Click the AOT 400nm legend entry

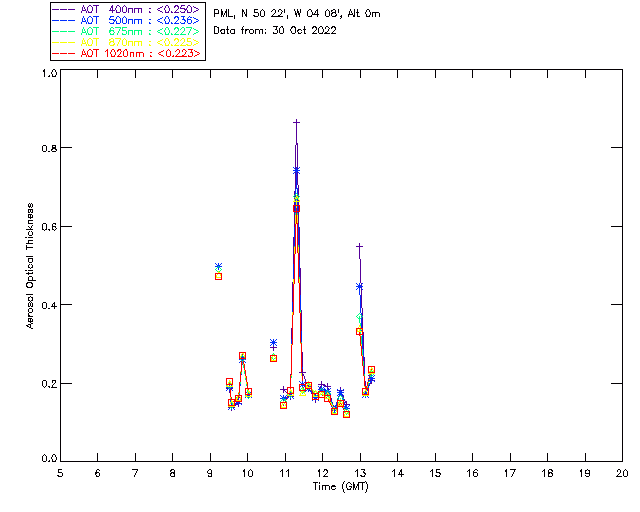[x=127, y=9]
